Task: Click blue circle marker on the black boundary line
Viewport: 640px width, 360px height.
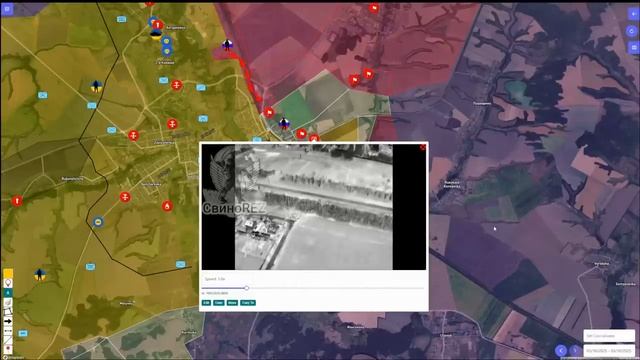Action: coord(98,222)
